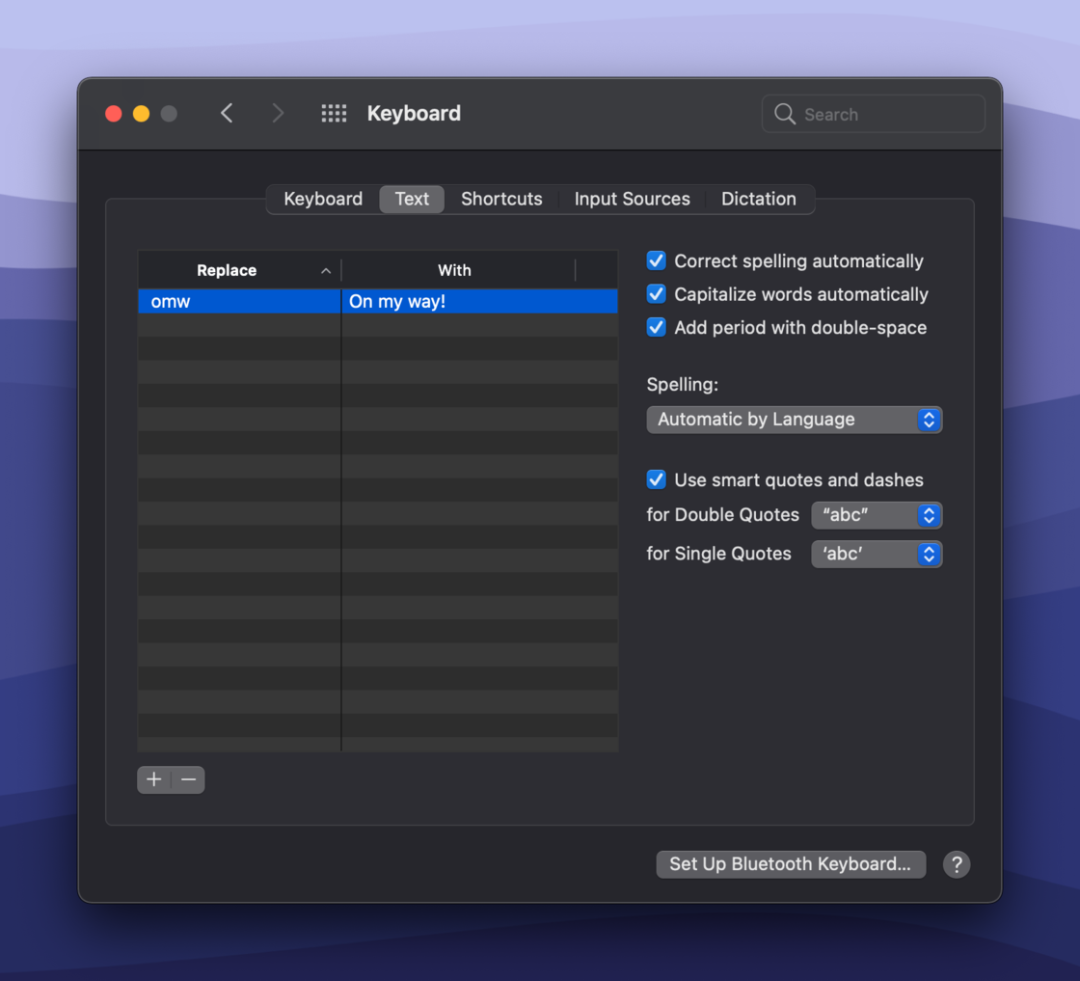This screenshot has width=1080, height=981.
Task: Open the Spelling Automatic by Language dropdown
Action: click(794, 420)
